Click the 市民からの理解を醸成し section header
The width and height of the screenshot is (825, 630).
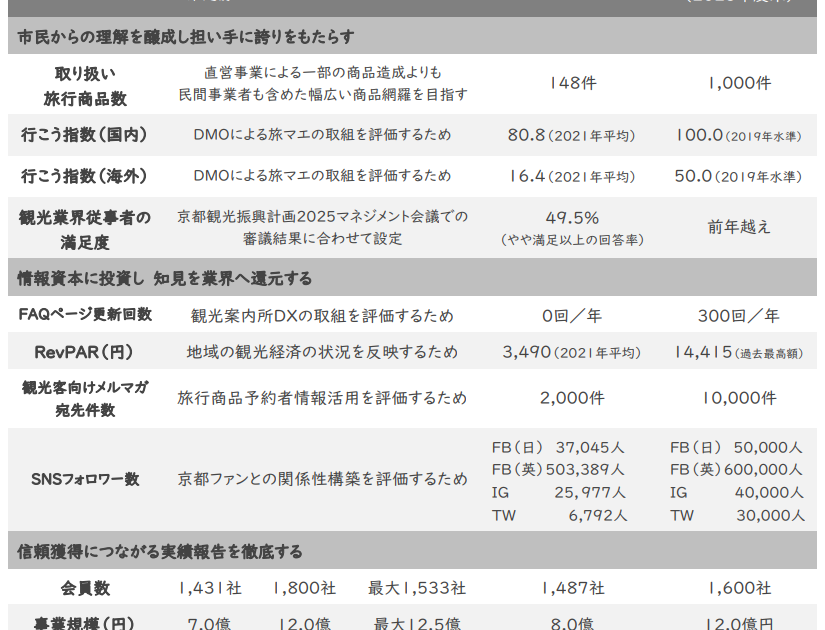pyautogui.click(x=186, y=37)
